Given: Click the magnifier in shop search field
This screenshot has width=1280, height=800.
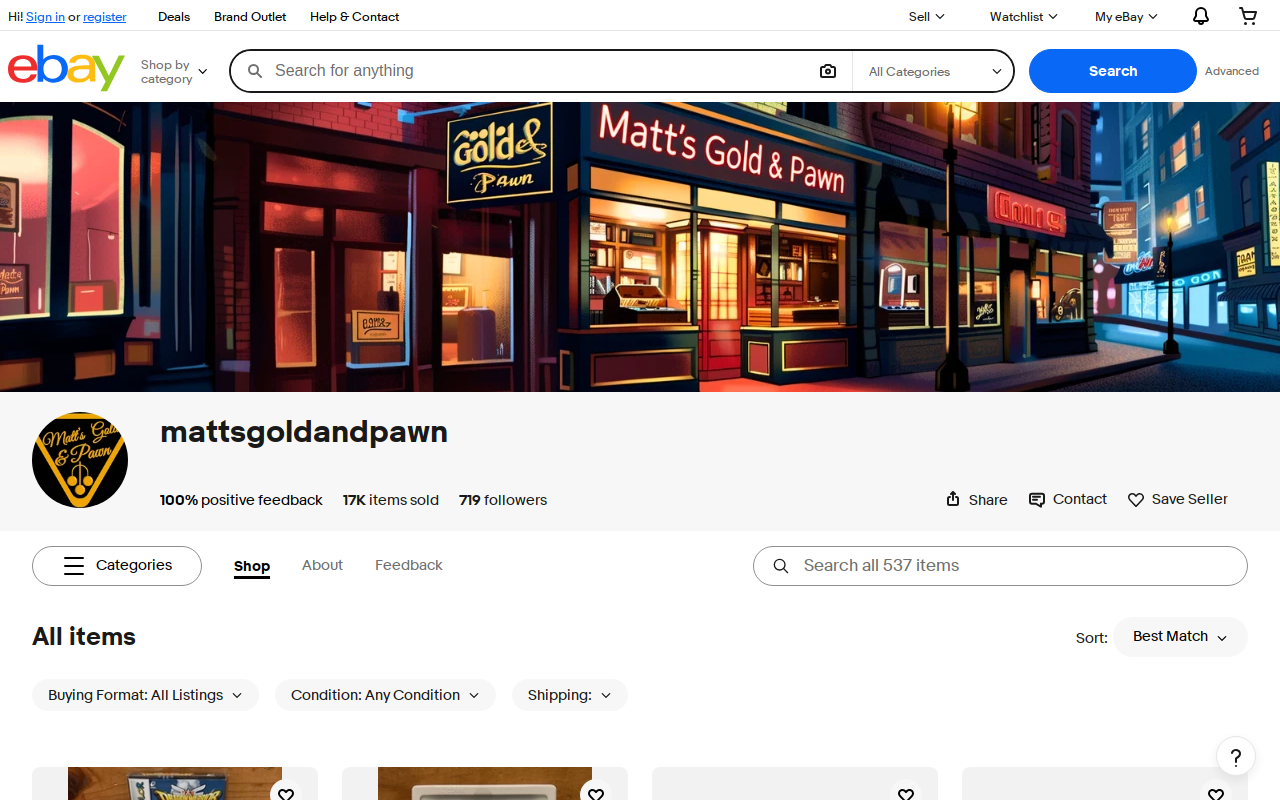Looking at the screenshot, I should pyautogui.click(x=782, y=566).
